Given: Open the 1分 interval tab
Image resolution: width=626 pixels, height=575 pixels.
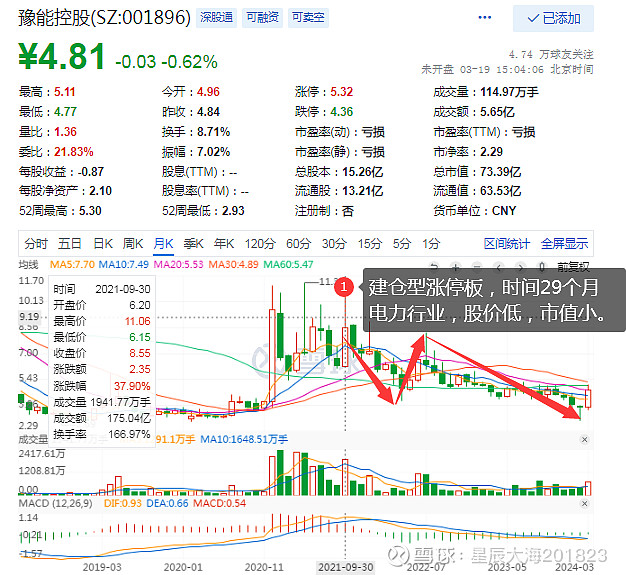Looking at the screenshot, I should 431,243.
